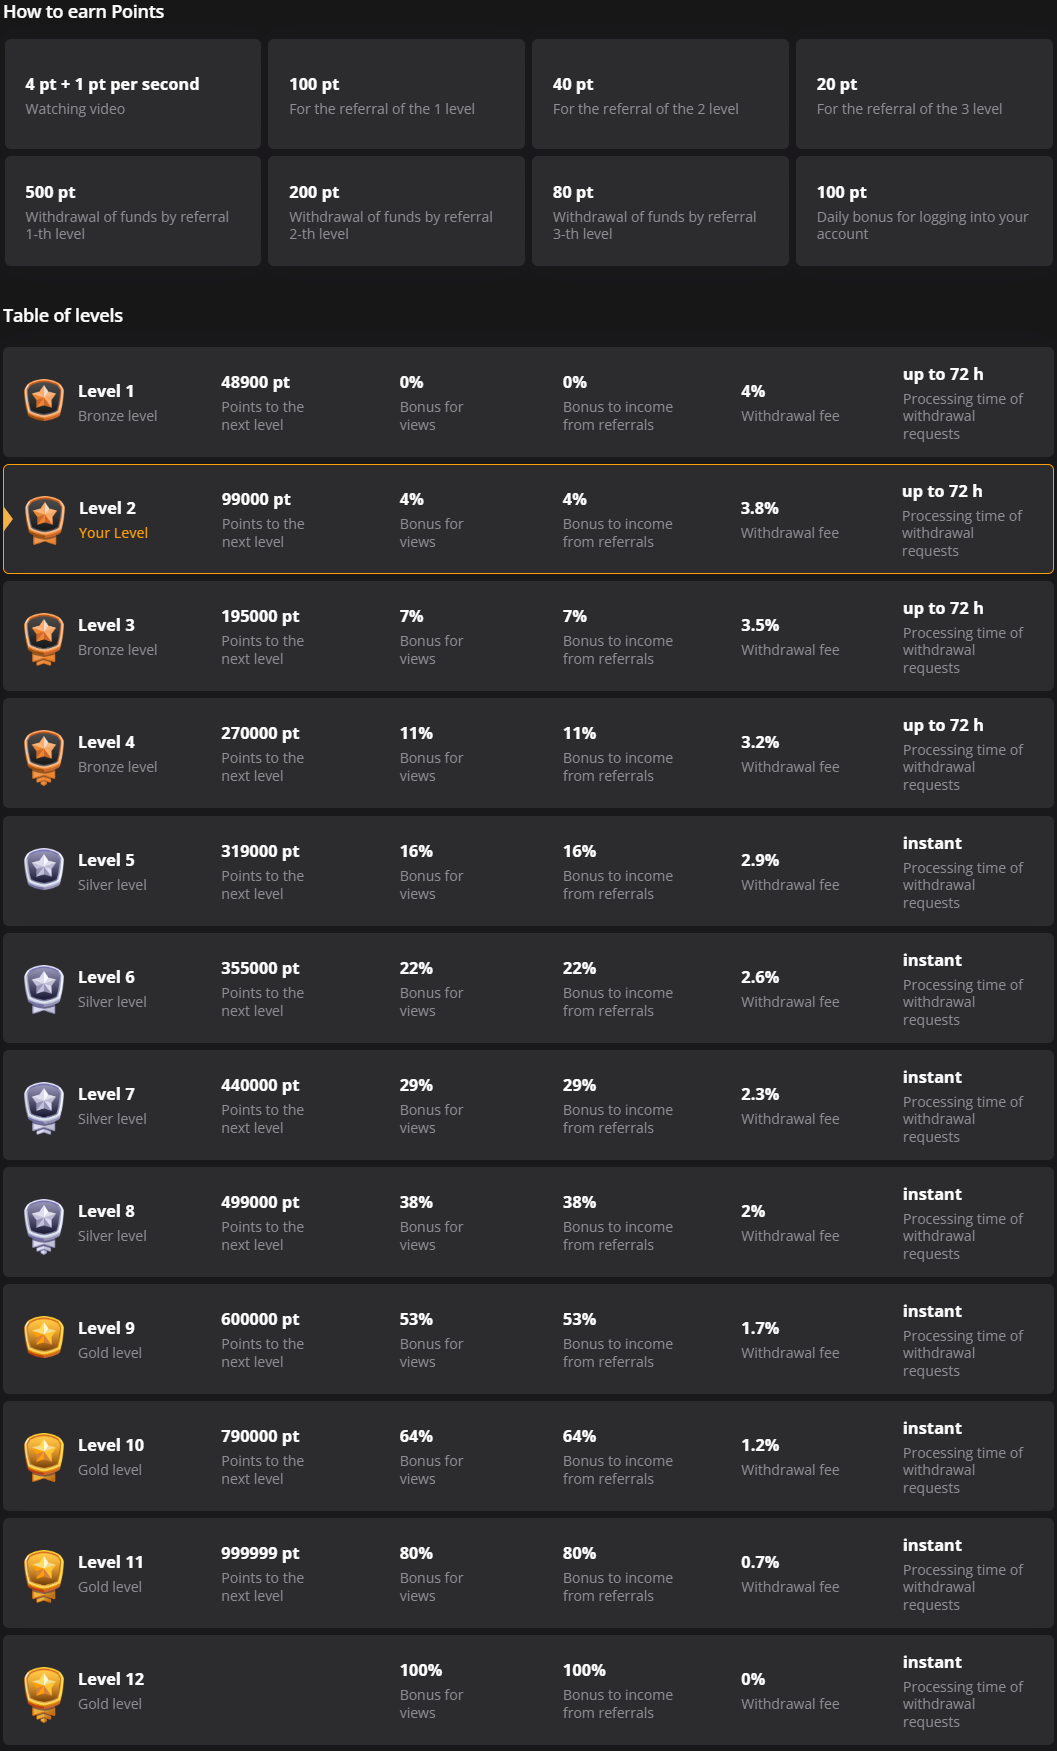
Task: Select the 100 pt first-level referral card
Action: (396, 95)
